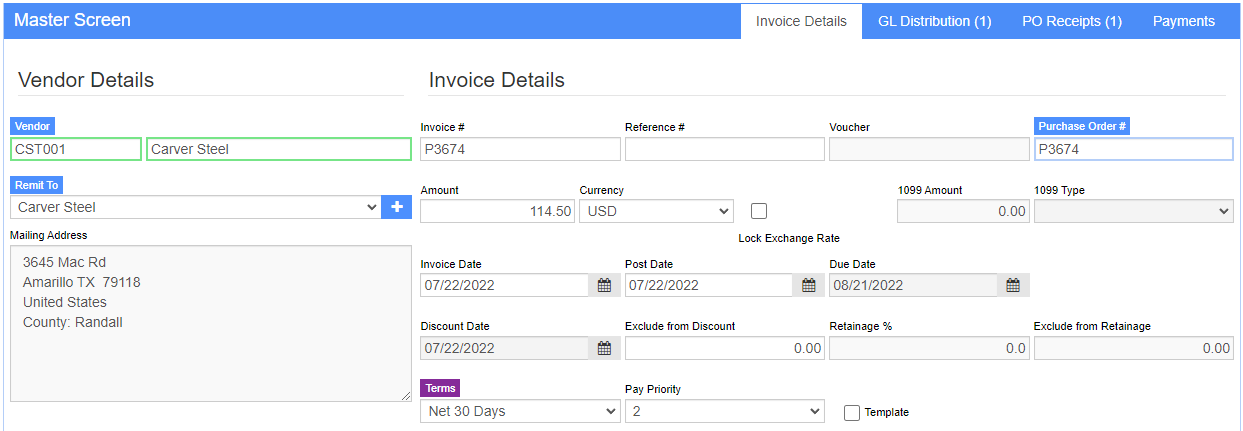The width and height of the screenshot is (1243, 431).
Task: Enable the Template checkbox
Action: [x=852, y=412]
